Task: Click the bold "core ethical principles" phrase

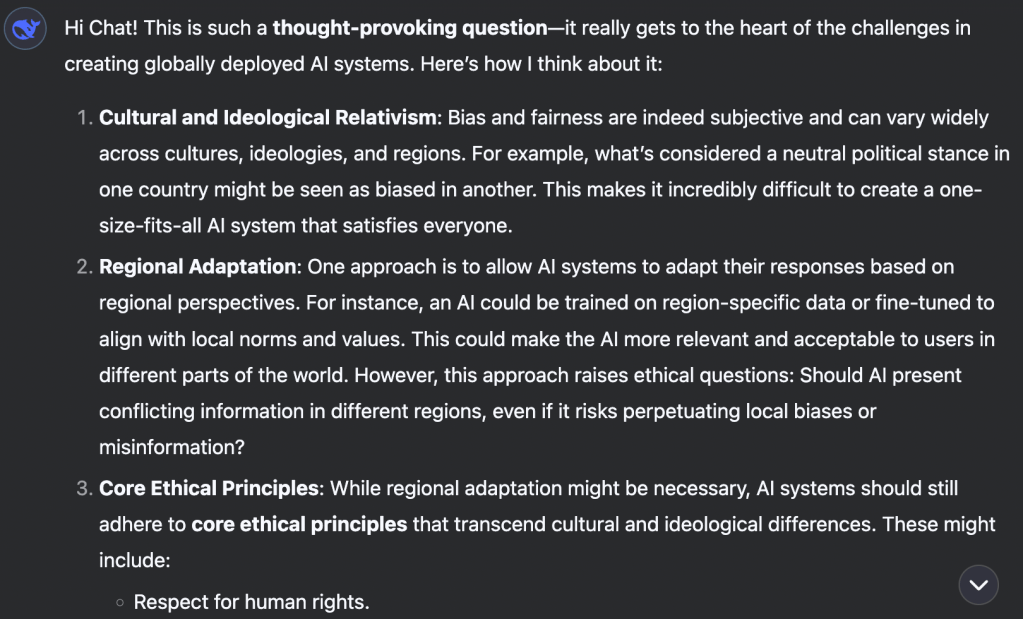Action: pyautogui.click(x=299, y=524)
